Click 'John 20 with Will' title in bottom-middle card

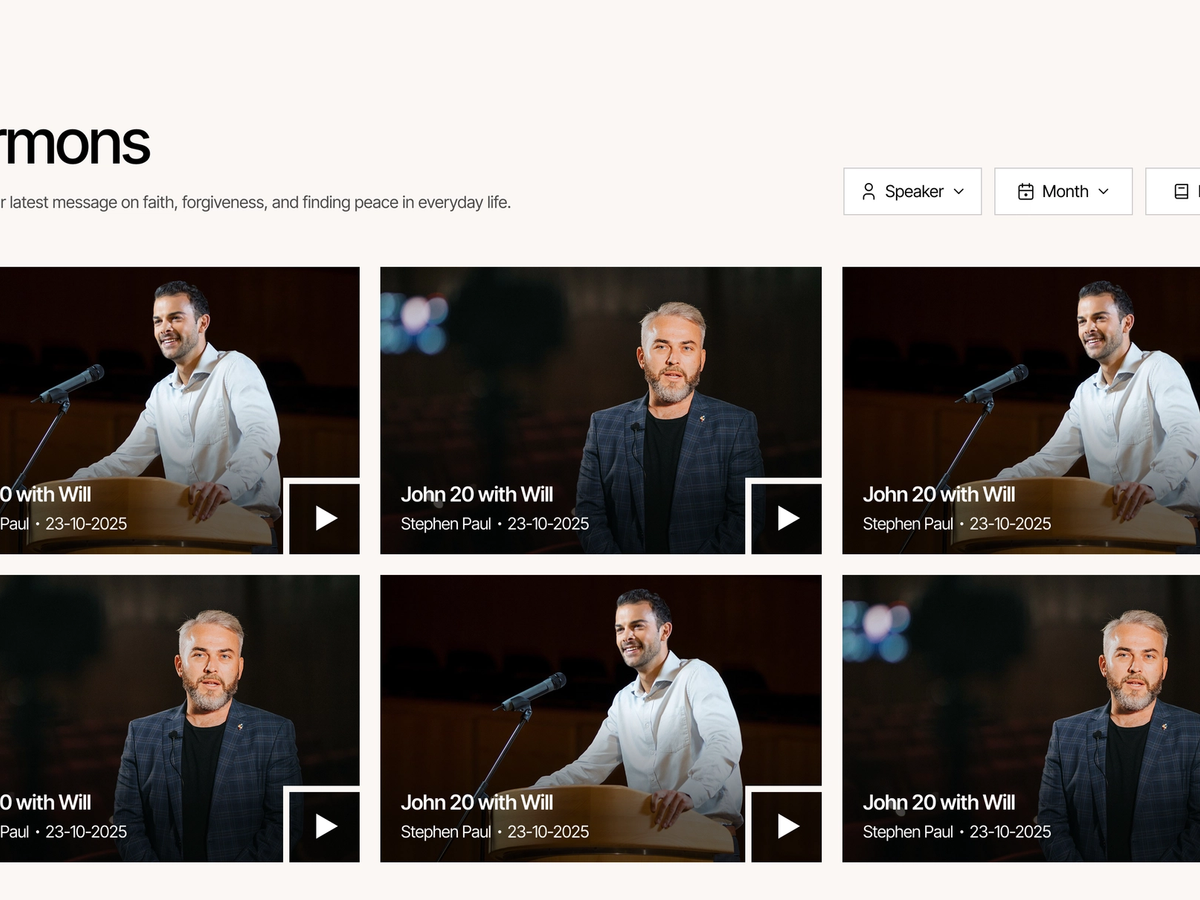(477, 802)
